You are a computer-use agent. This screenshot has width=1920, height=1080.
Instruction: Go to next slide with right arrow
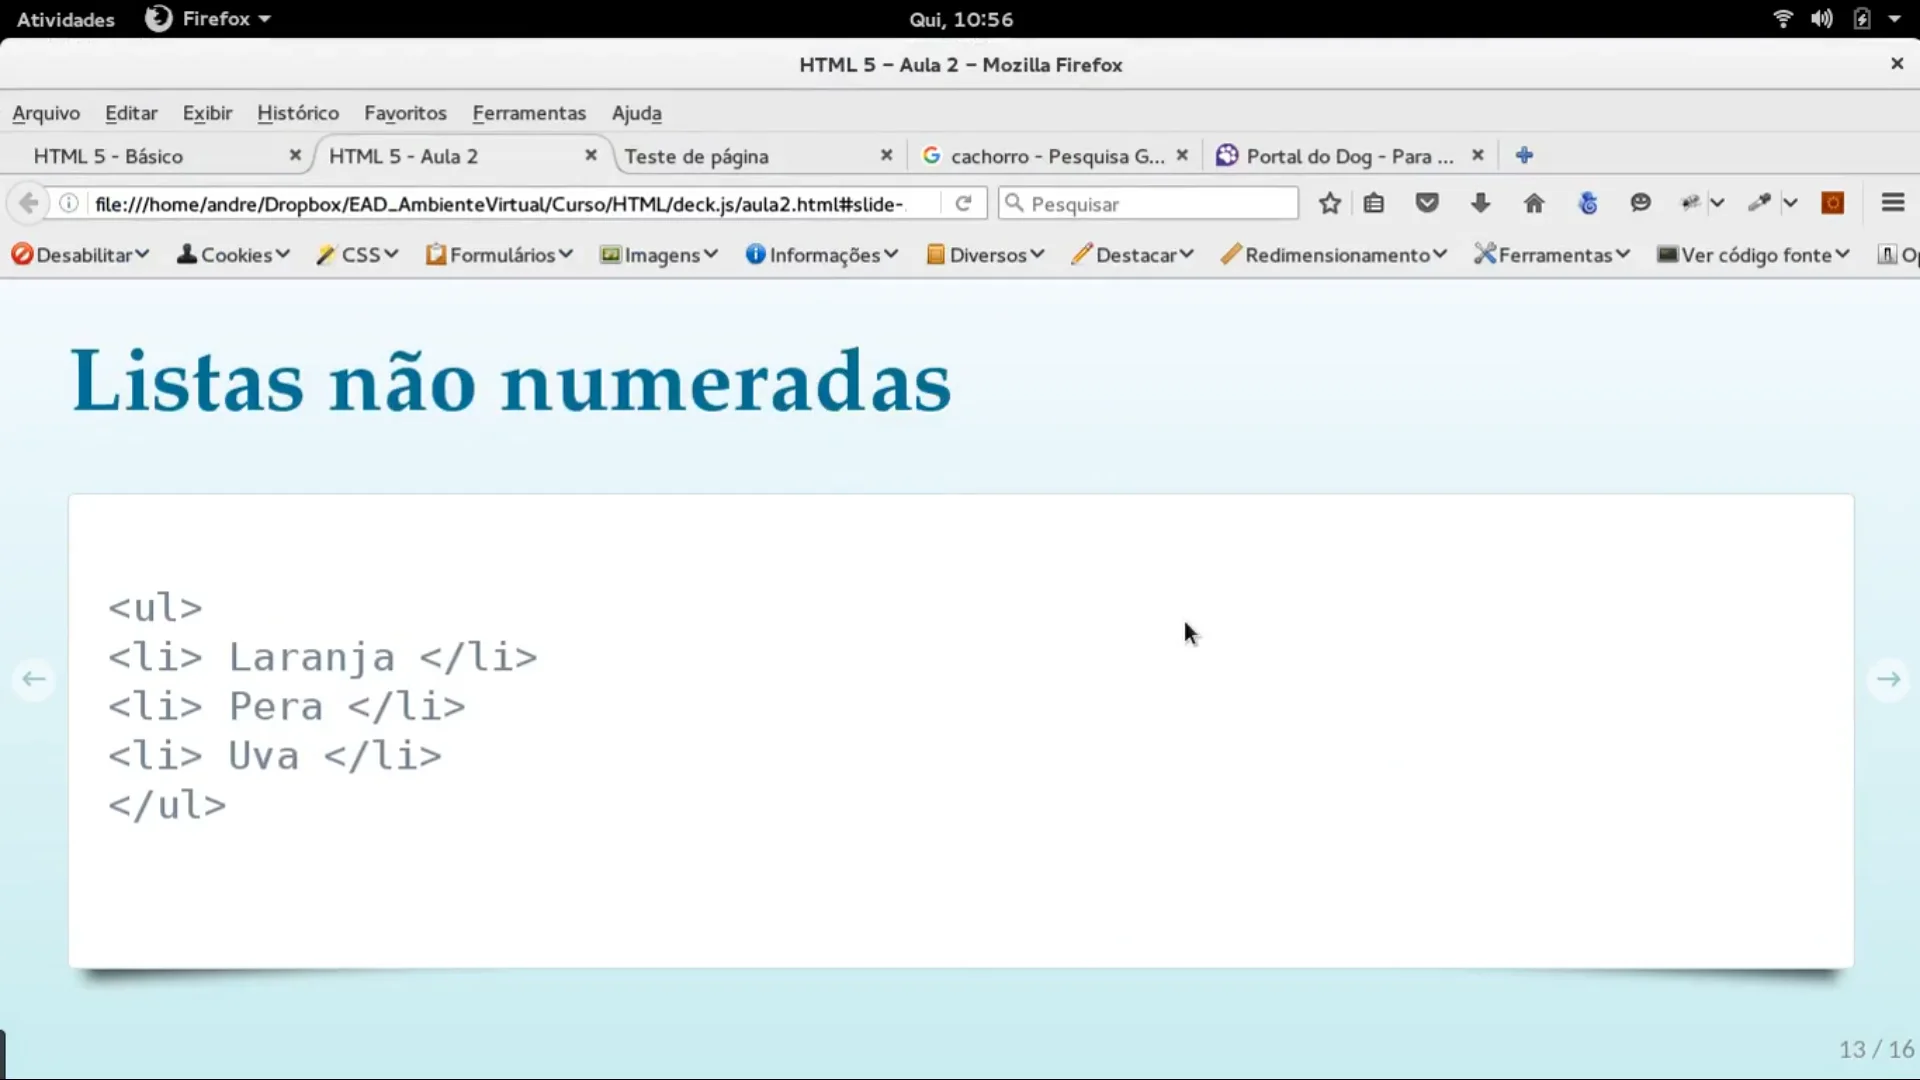(x=1888, y=679)
